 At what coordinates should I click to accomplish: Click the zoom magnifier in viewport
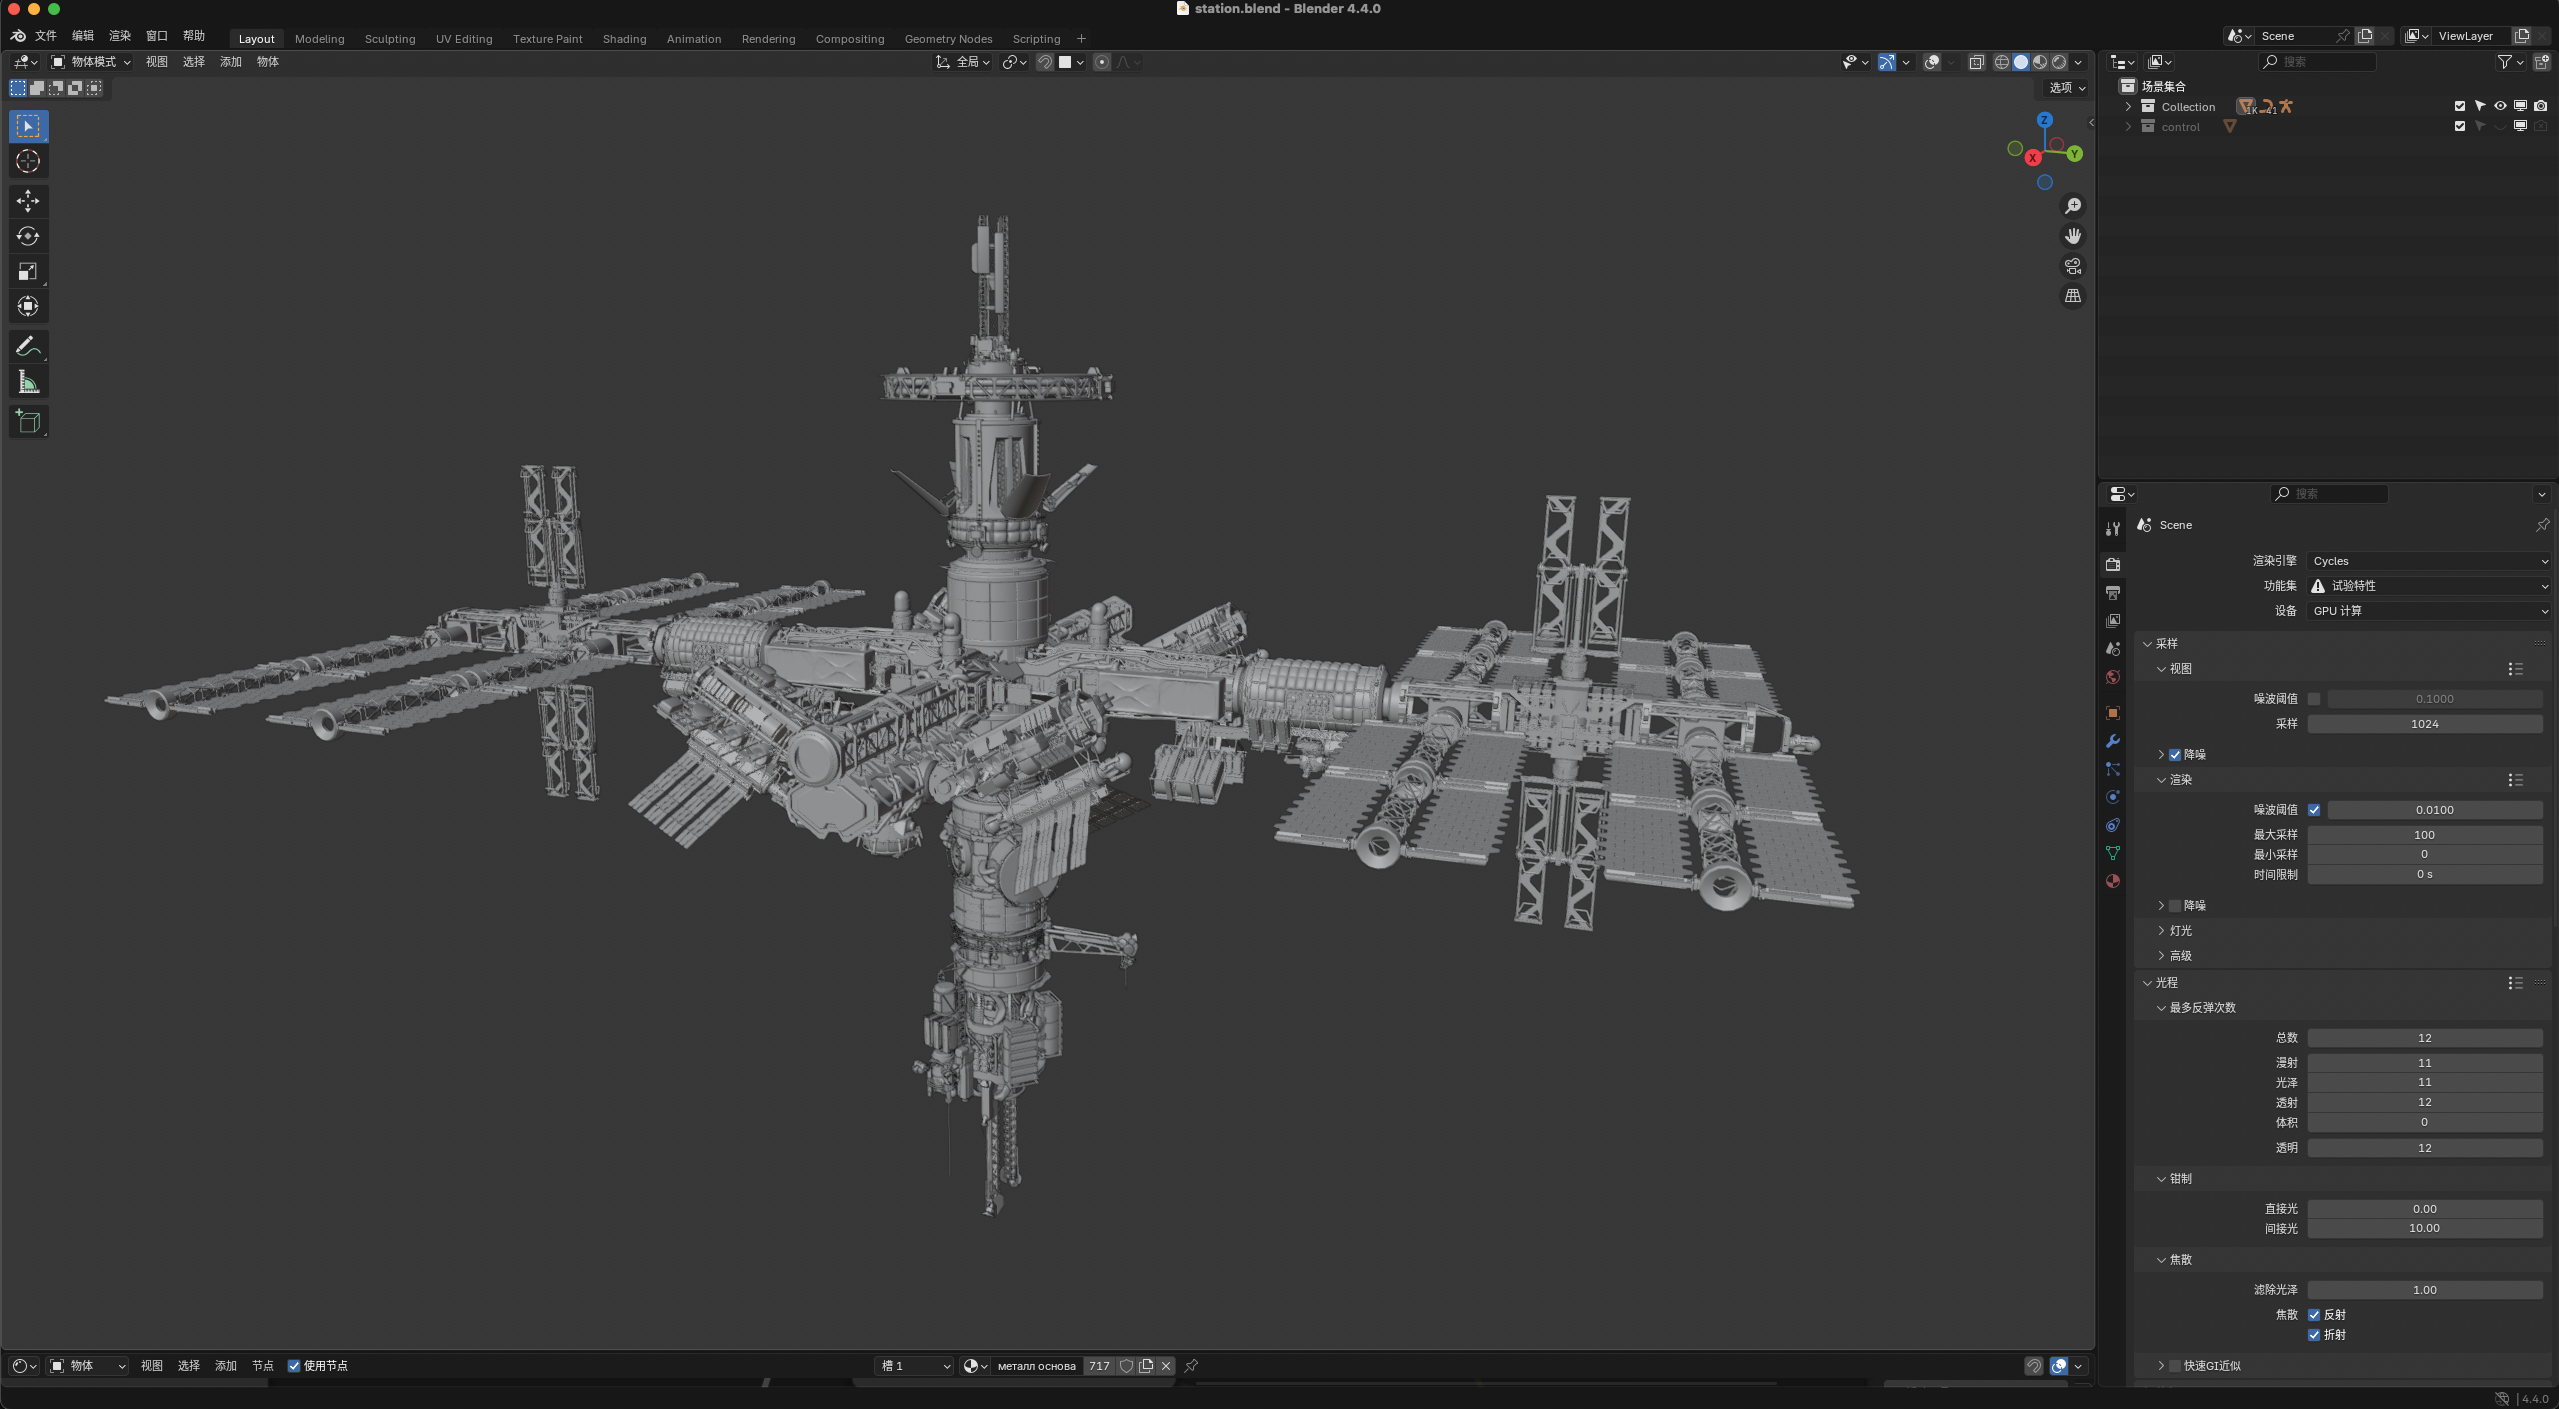tap(2073, 206)
